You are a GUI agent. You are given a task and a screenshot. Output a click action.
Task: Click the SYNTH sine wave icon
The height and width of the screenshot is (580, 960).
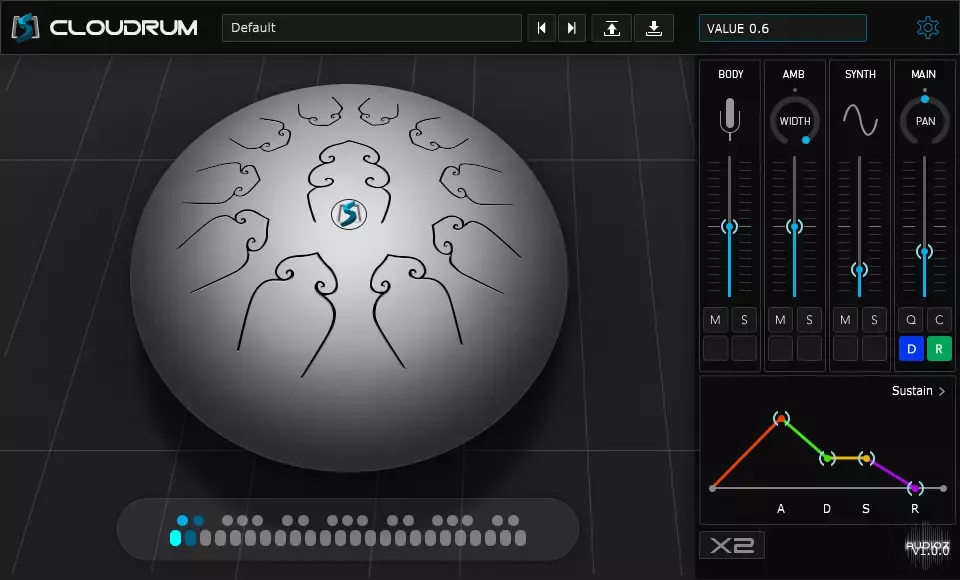860,119
